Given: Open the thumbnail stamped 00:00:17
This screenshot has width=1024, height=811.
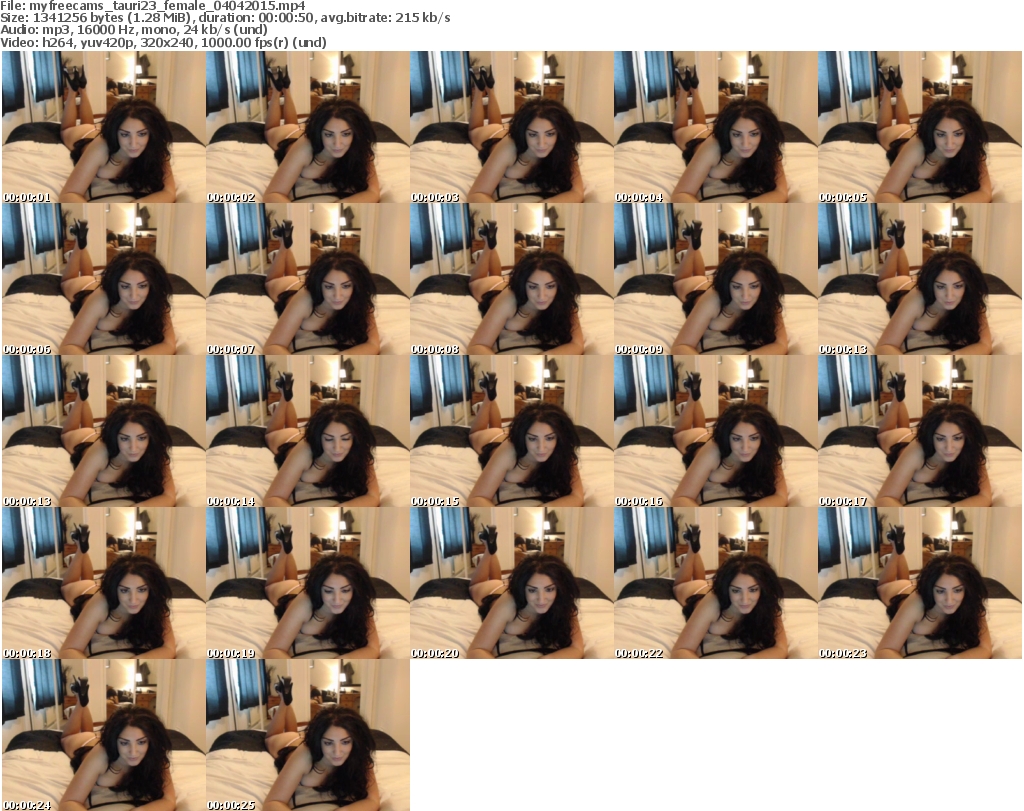Looking at the screenshot, I should [x=920, y=431].
